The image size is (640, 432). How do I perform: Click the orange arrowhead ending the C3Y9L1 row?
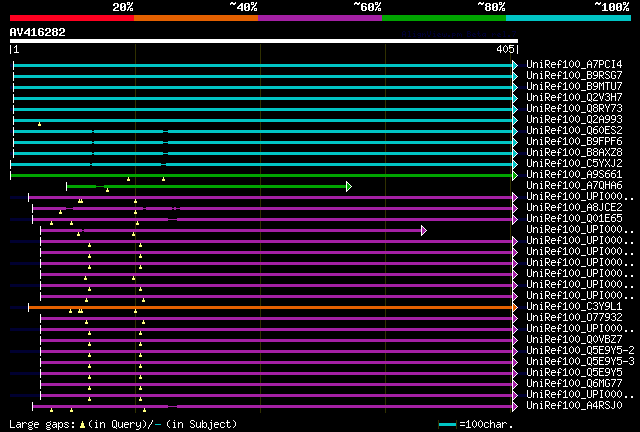click(x=515, y=307)
